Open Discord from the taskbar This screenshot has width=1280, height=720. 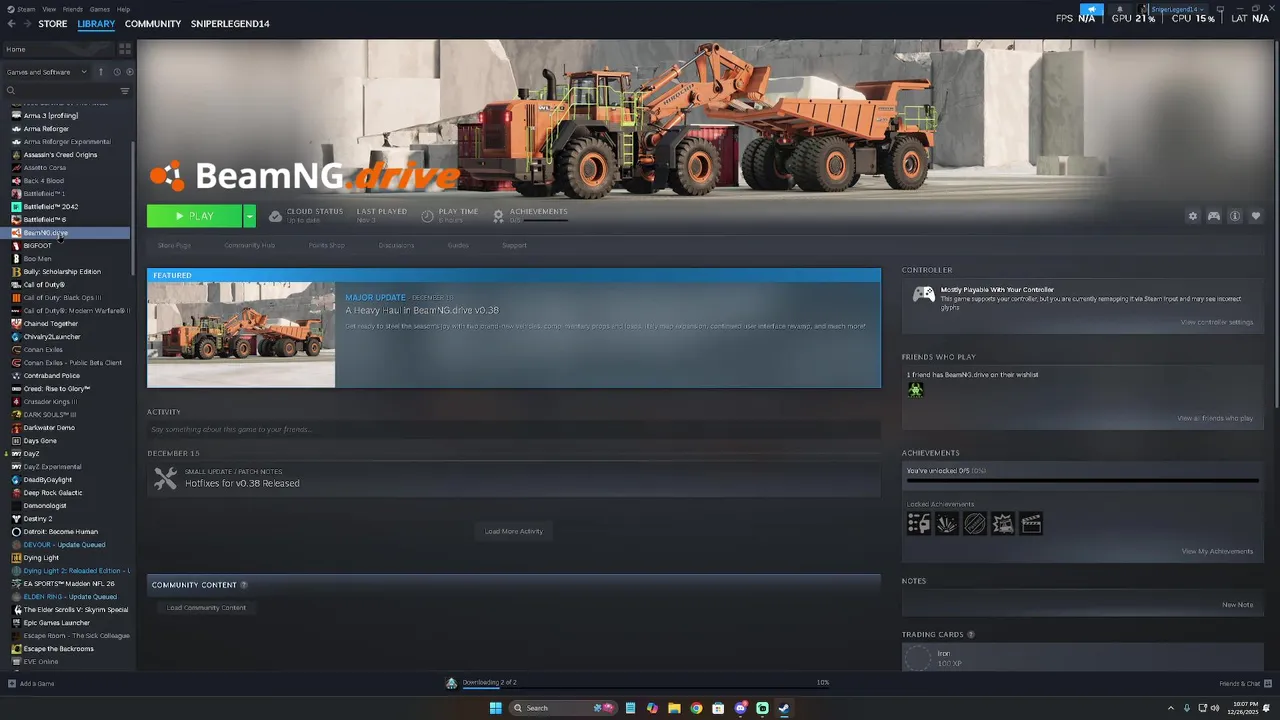[740, 708]
